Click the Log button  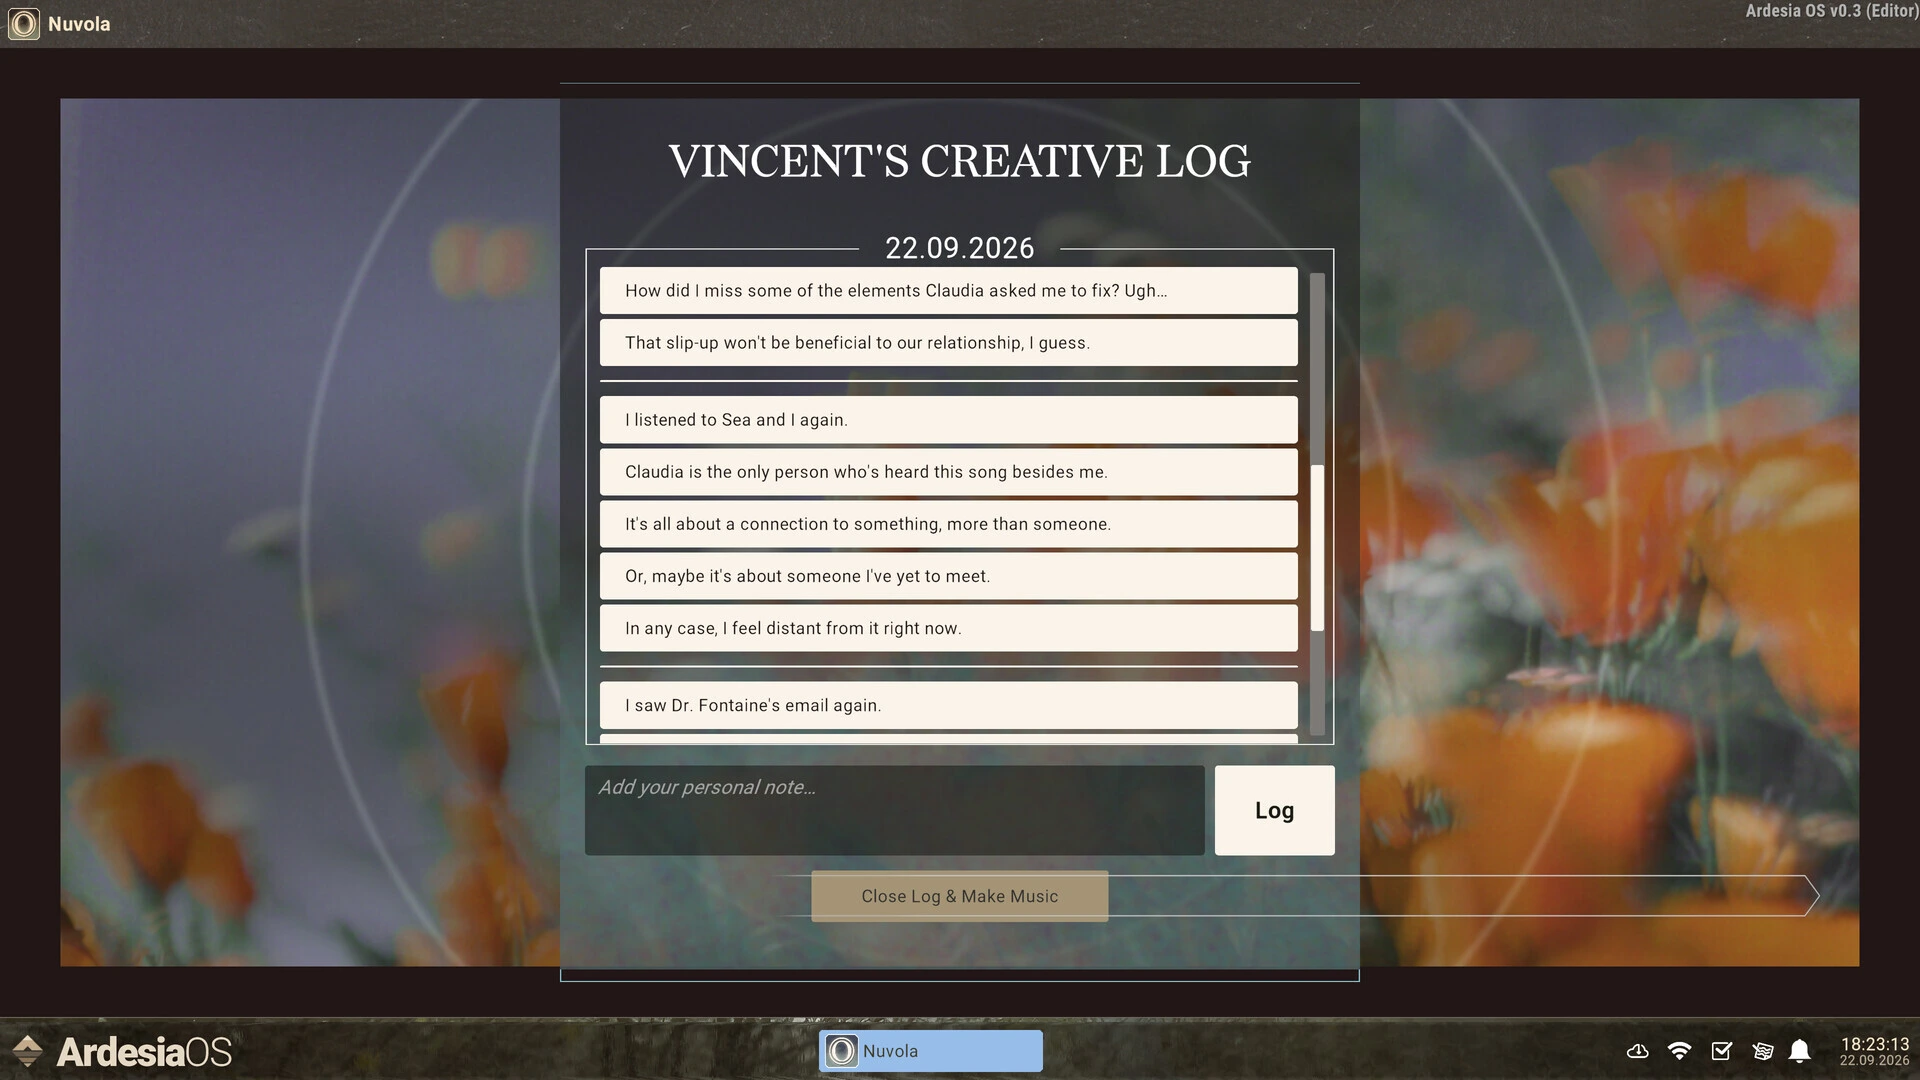[1274, 810]
